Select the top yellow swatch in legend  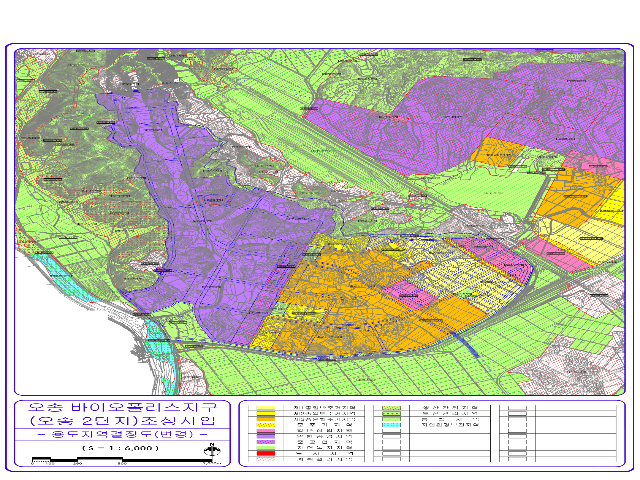point(266,408)
